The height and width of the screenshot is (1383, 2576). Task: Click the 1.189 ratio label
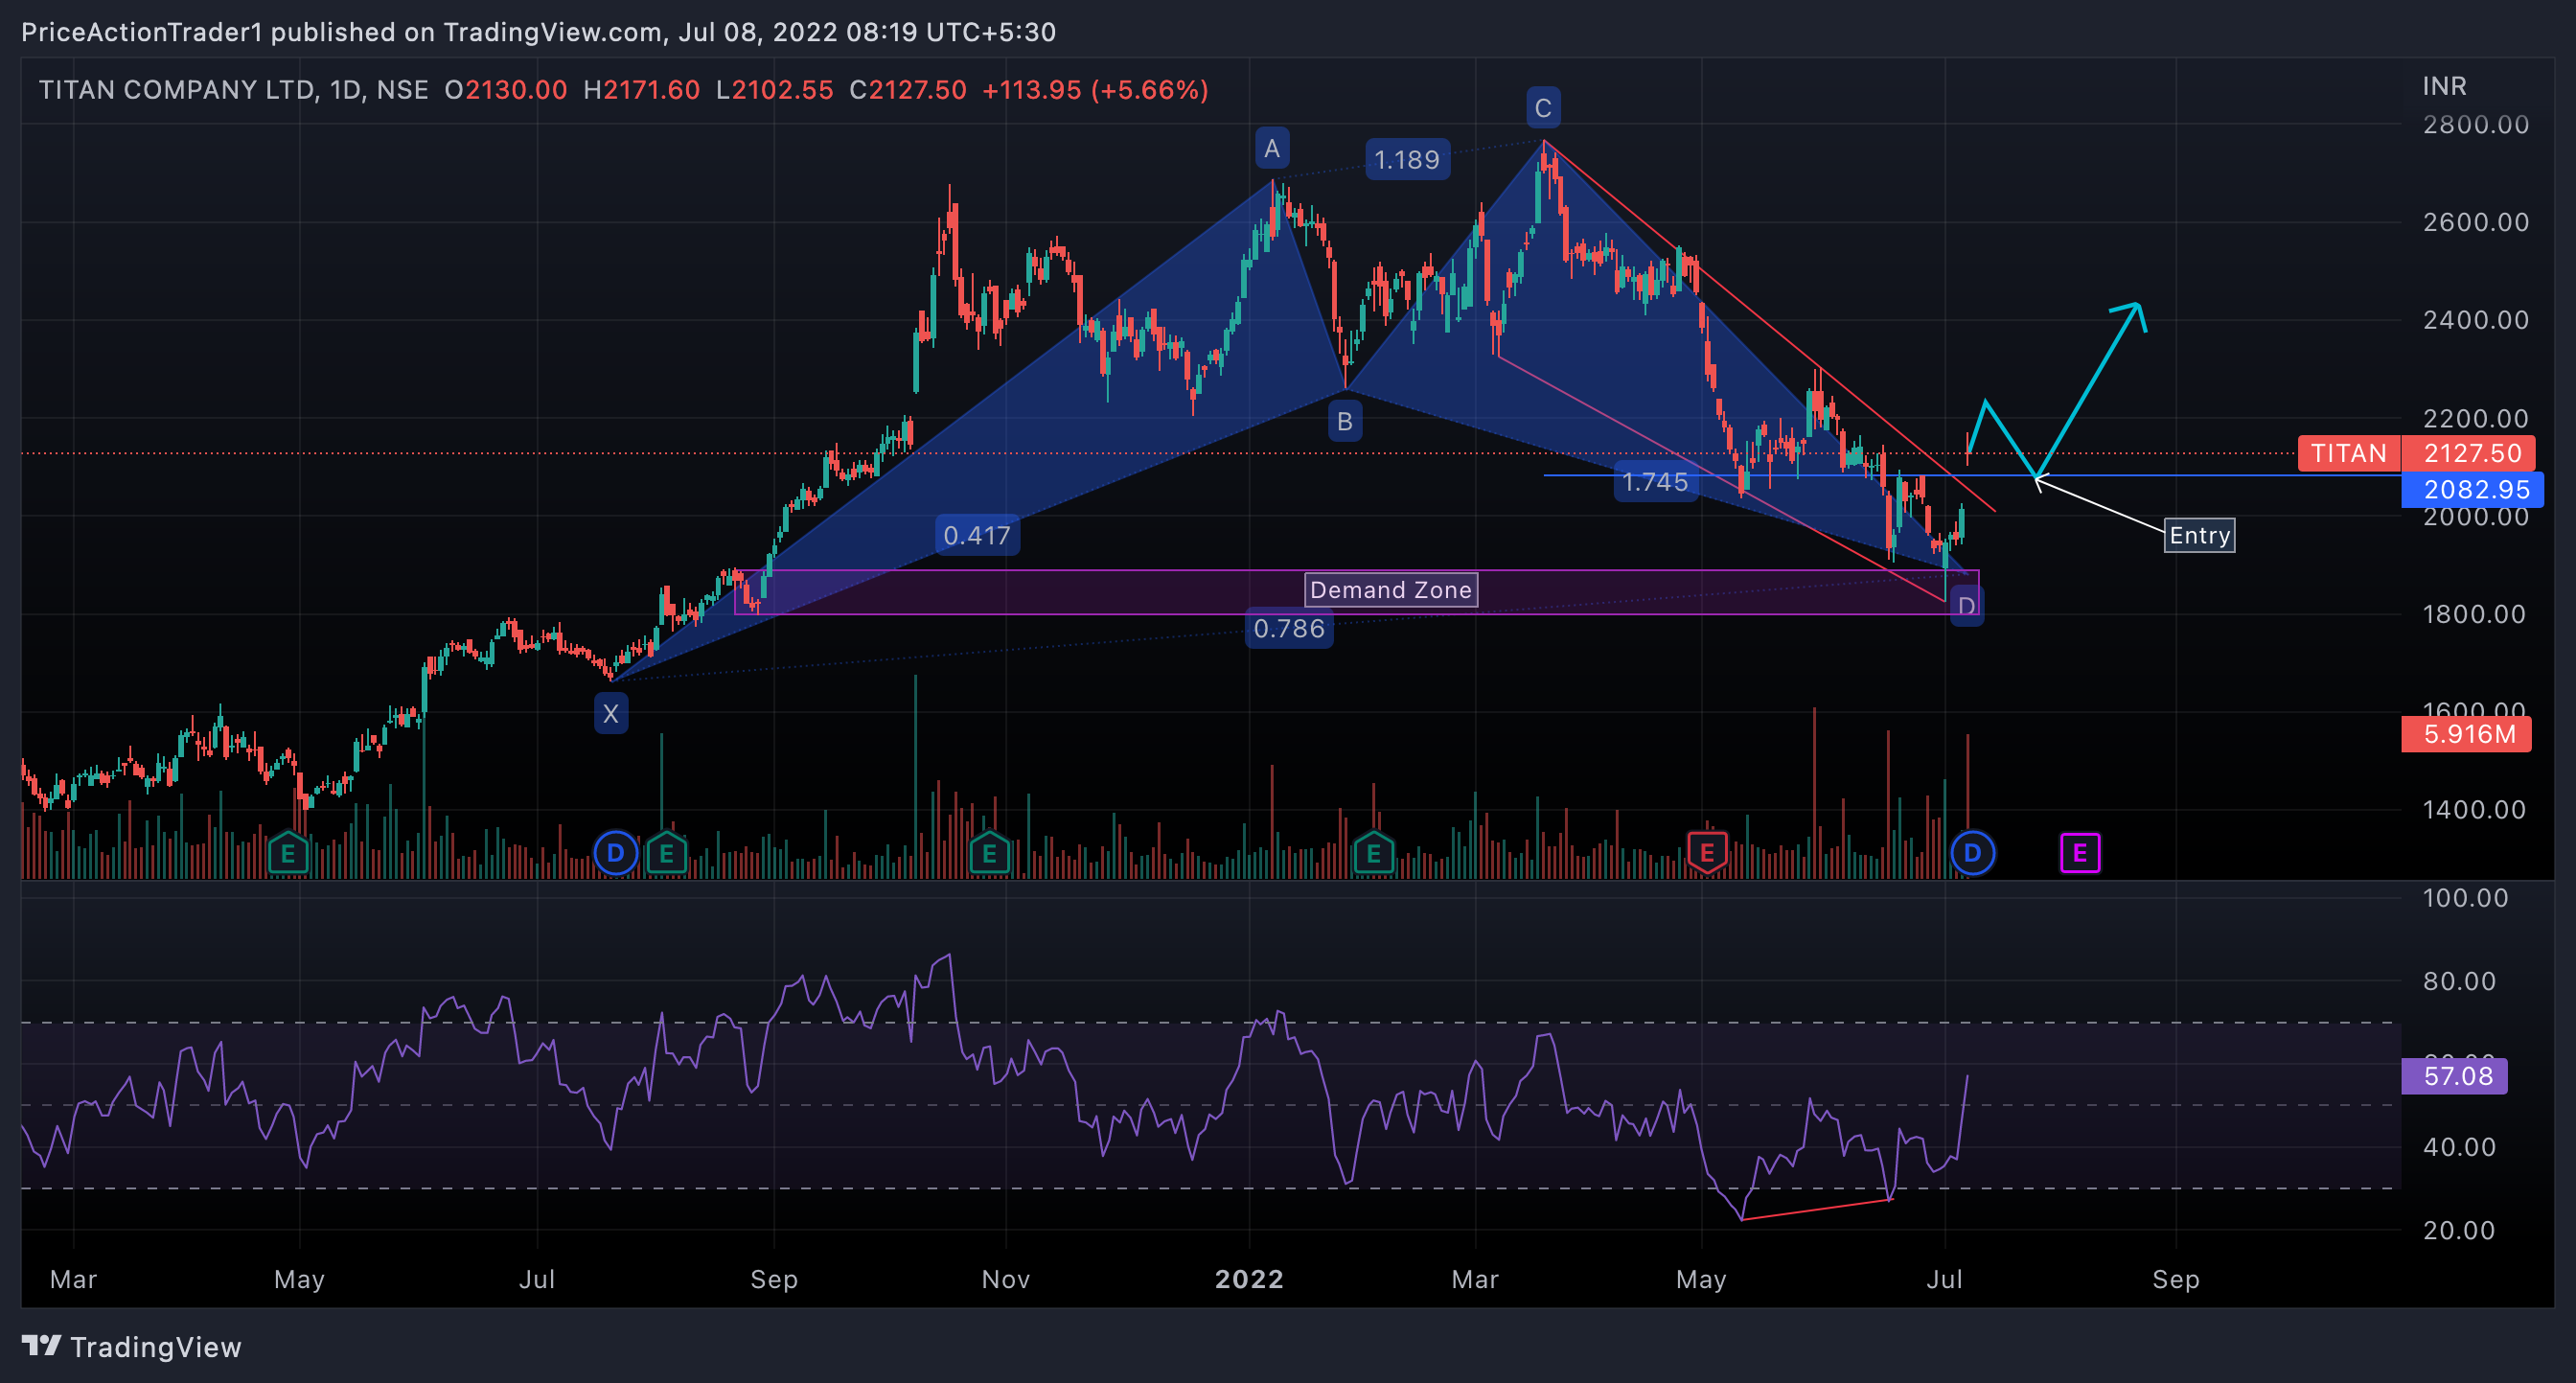click(x=1407, y=160)
